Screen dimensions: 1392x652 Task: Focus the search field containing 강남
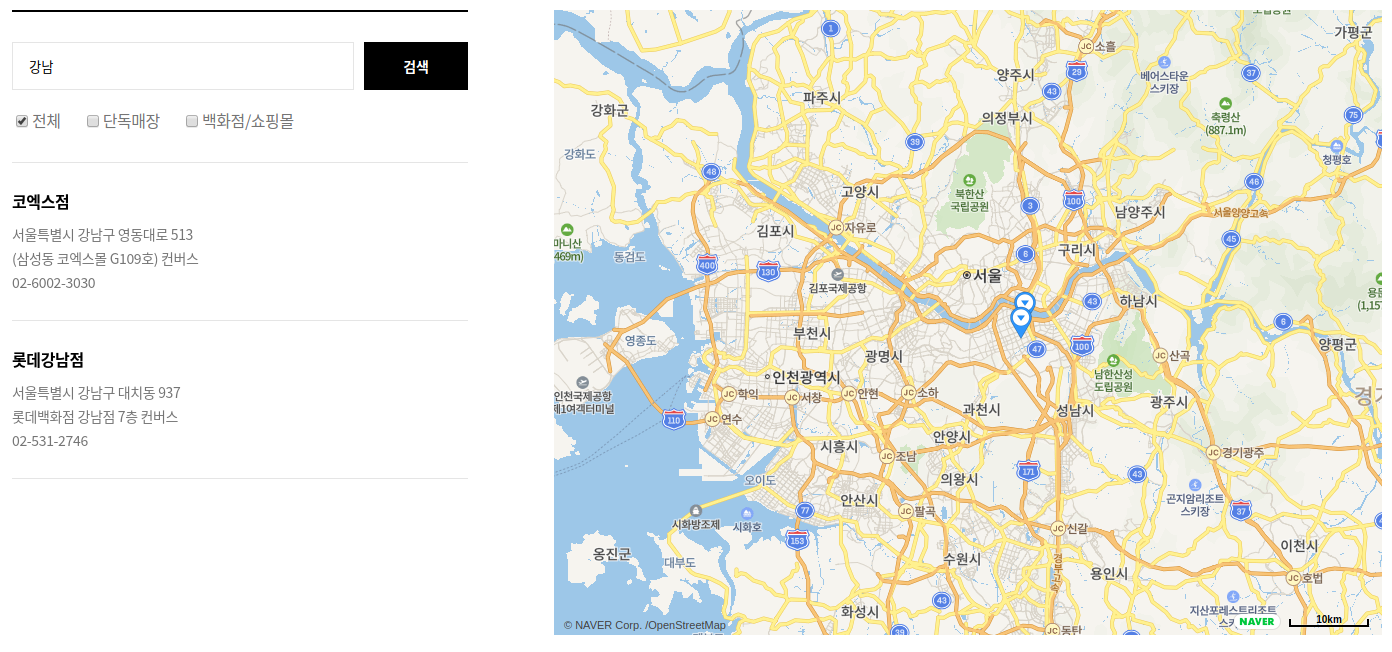pyautogui.click(x=183, y=66)
